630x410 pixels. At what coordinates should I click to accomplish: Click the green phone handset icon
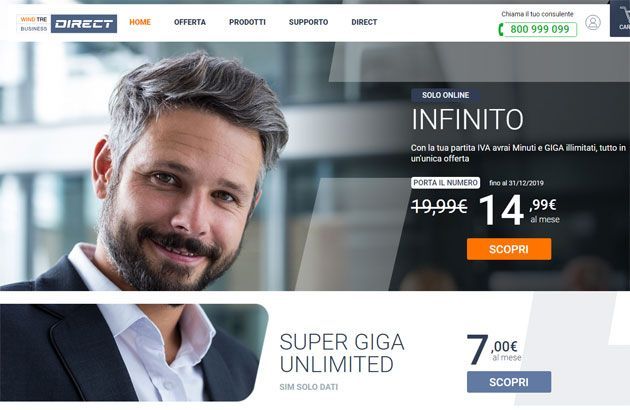(501, 29)
